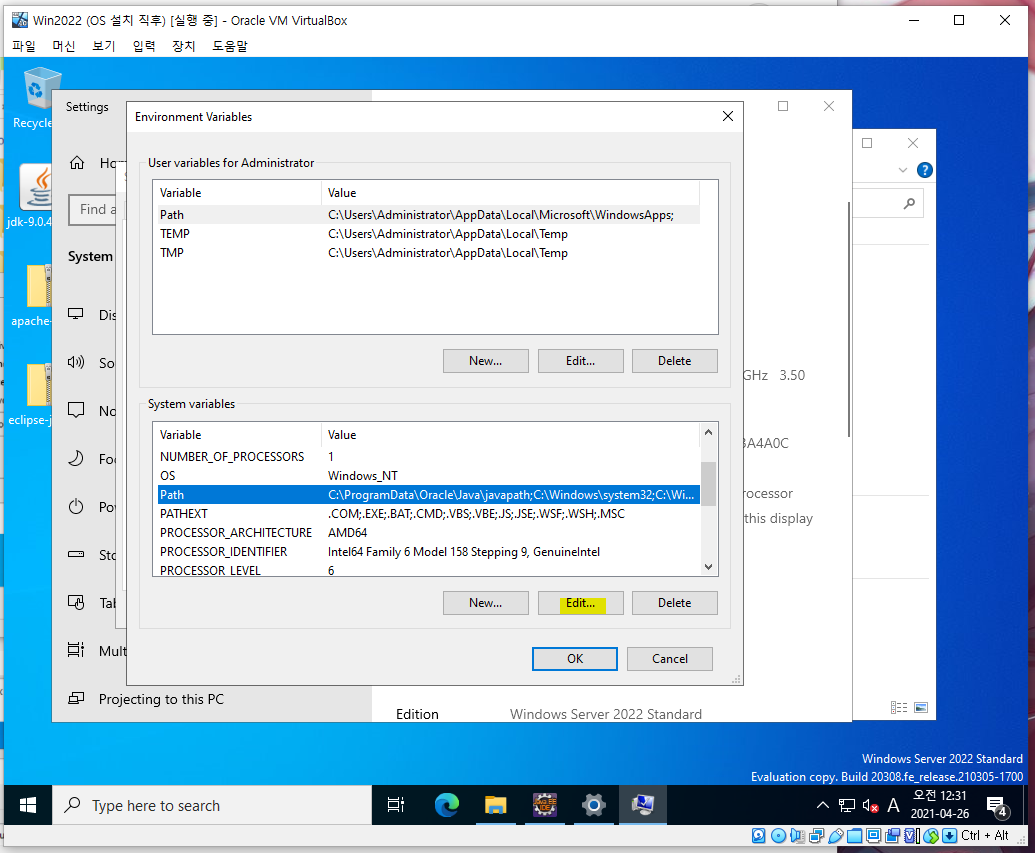
Task: Click Delete under System variables
Action: point(675,603)
